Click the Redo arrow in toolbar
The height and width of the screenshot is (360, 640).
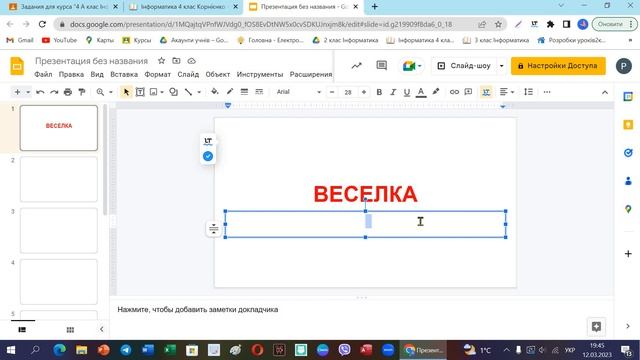(x=54, y=92)
